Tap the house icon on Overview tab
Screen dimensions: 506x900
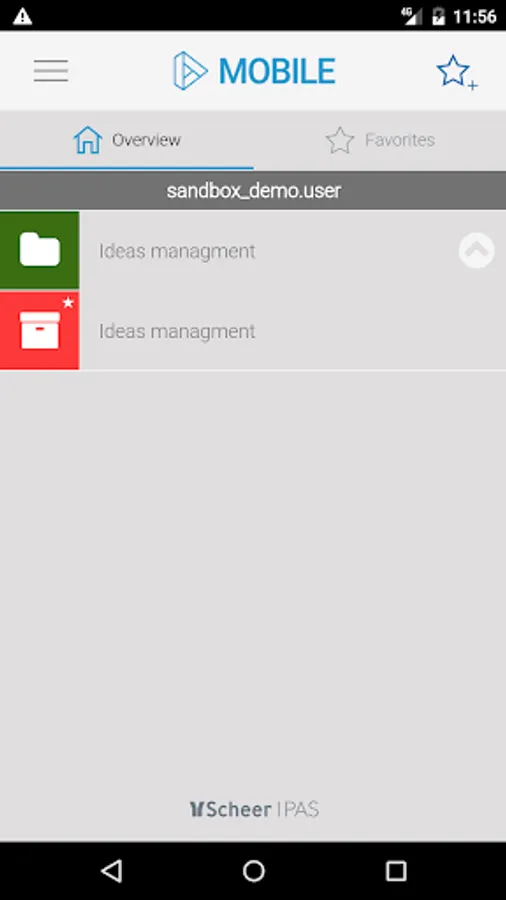88,140
